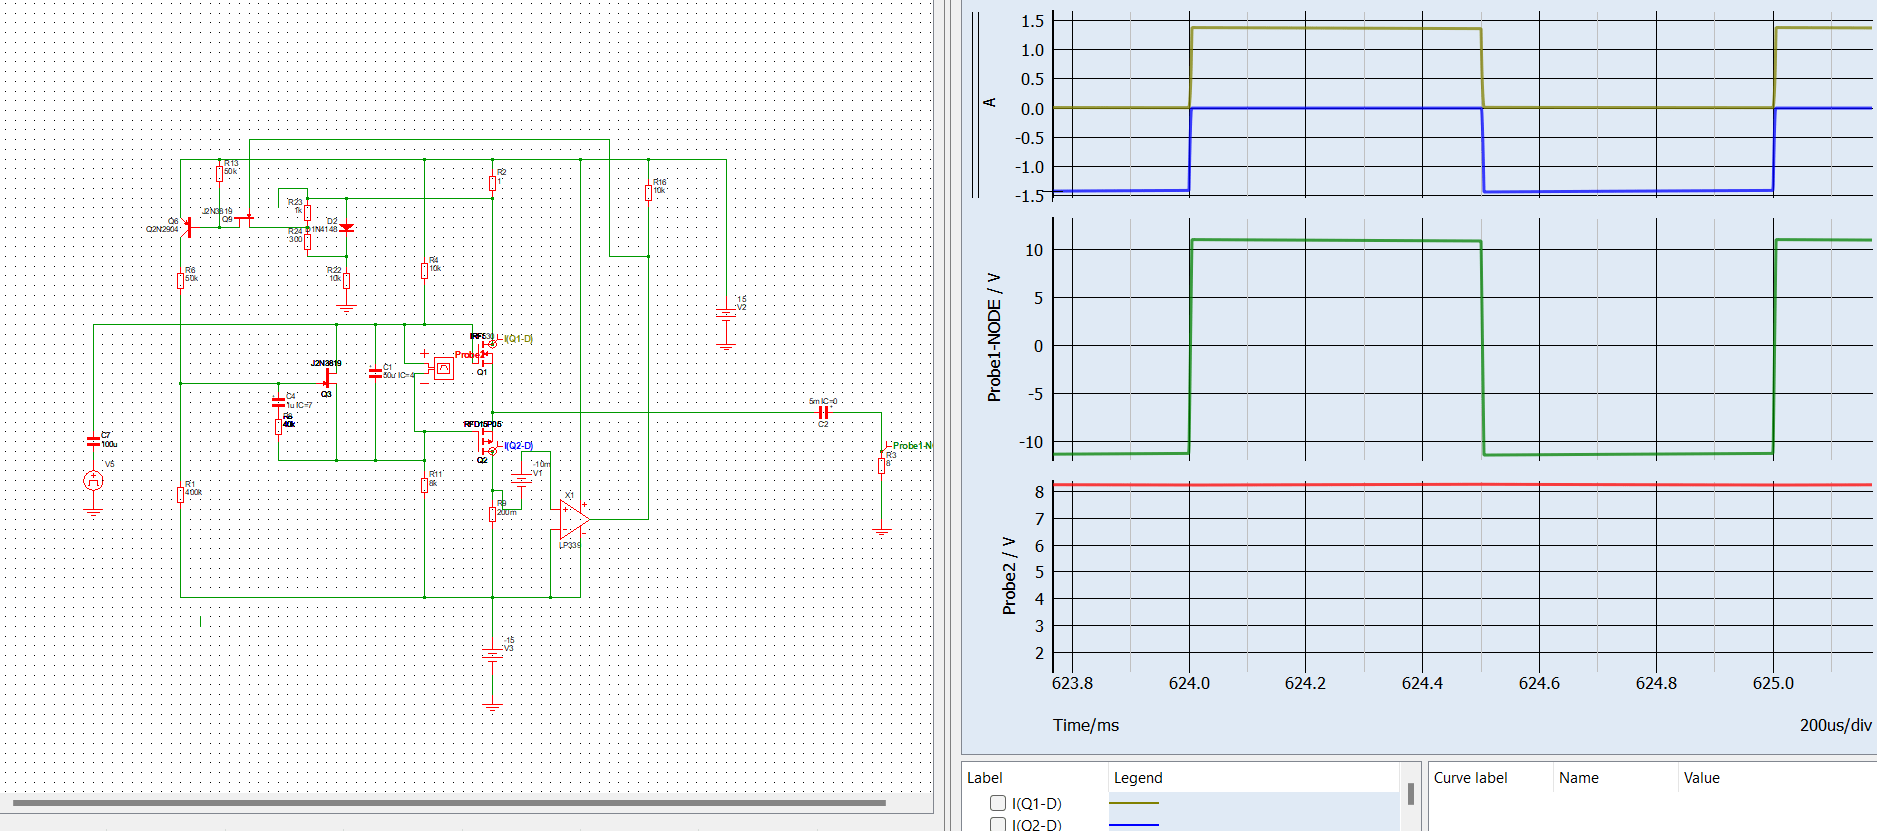Select load resistor R3
Screen dimensions: 1877x831
(882, 465)
